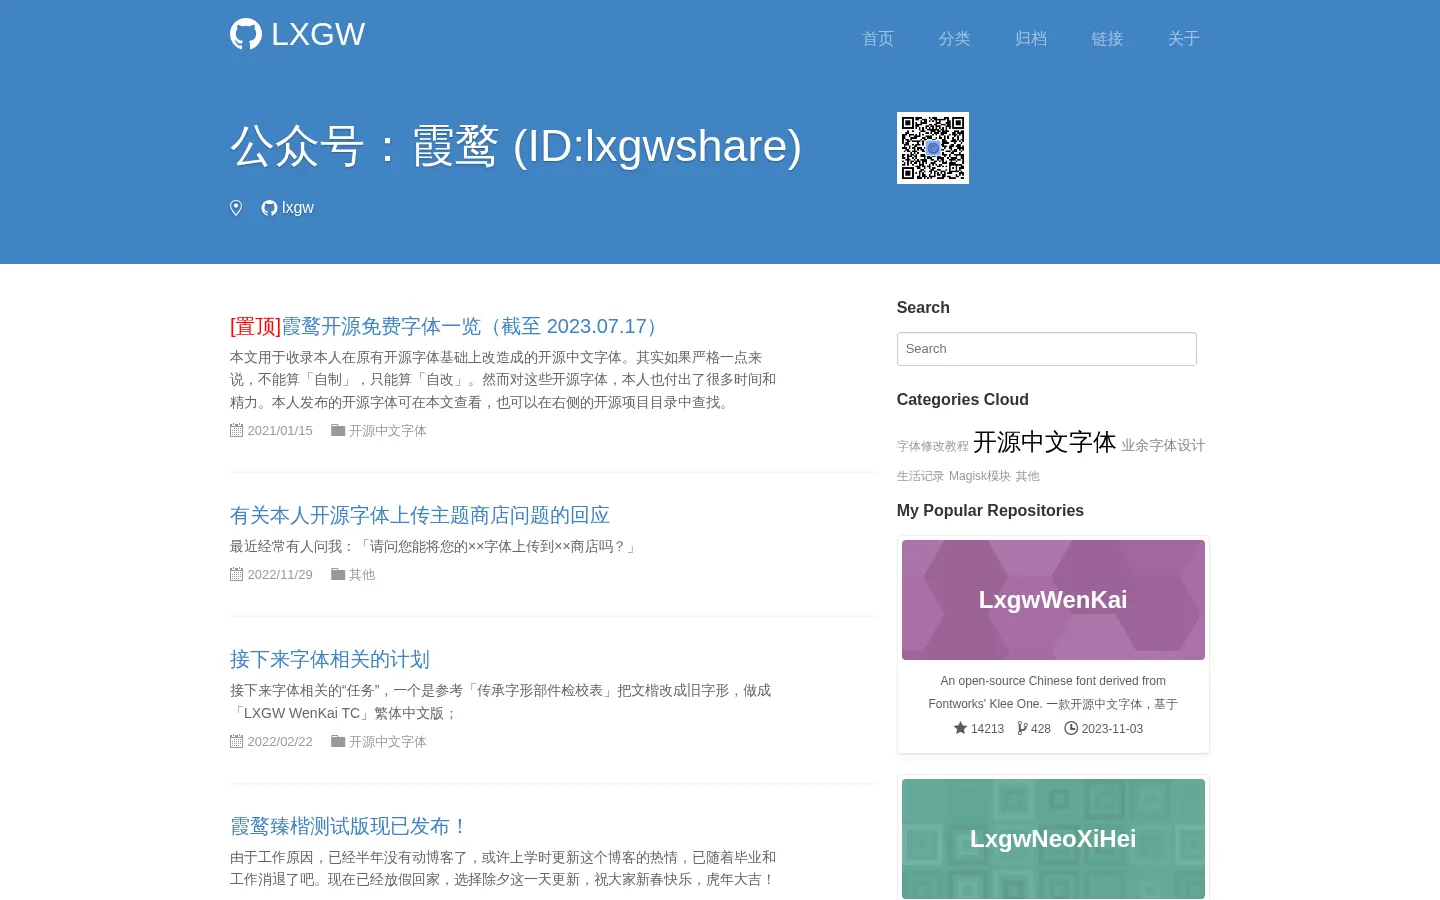Click the GitHub logo beside LXGW title

pos(246,34)
